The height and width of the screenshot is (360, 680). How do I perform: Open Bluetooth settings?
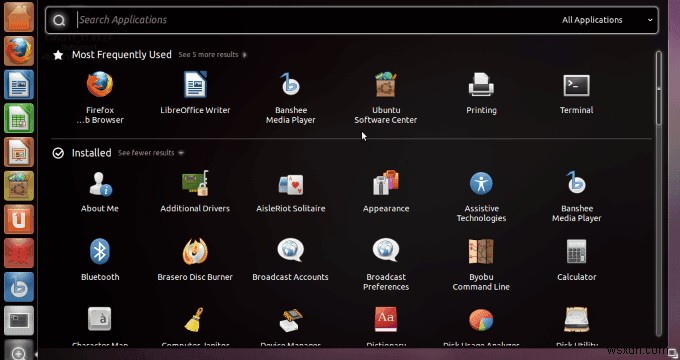(x=100, y=260)
